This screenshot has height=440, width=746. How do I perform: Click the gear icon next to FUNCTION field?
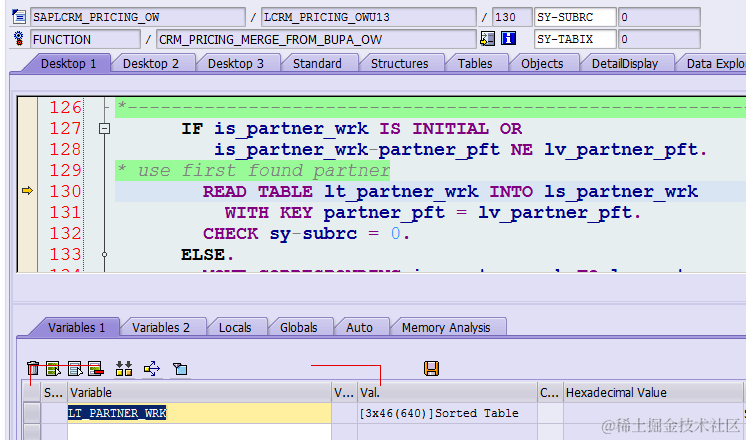point(19,39)
